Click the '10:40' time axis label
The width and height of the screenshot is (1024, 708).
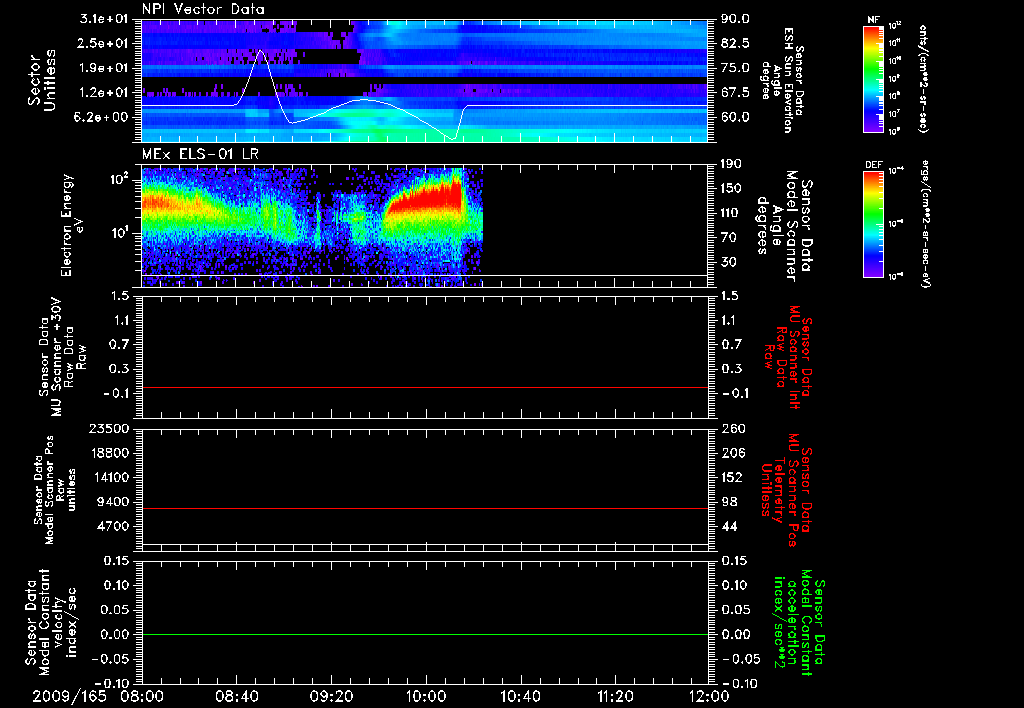(x=520, y=697)
